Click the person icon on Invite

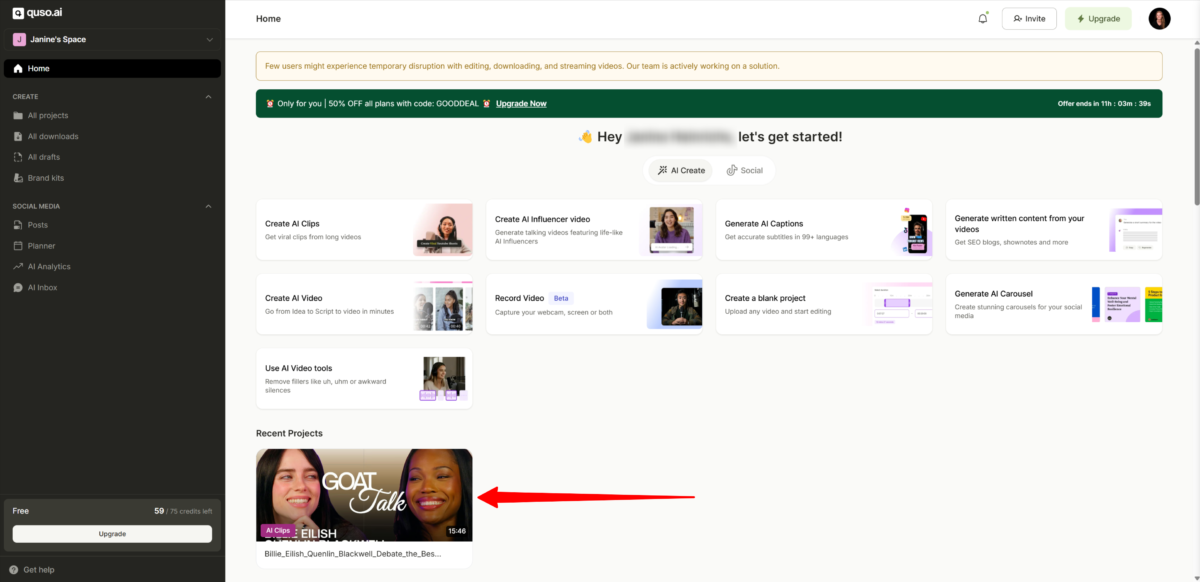coord(1018,19)
